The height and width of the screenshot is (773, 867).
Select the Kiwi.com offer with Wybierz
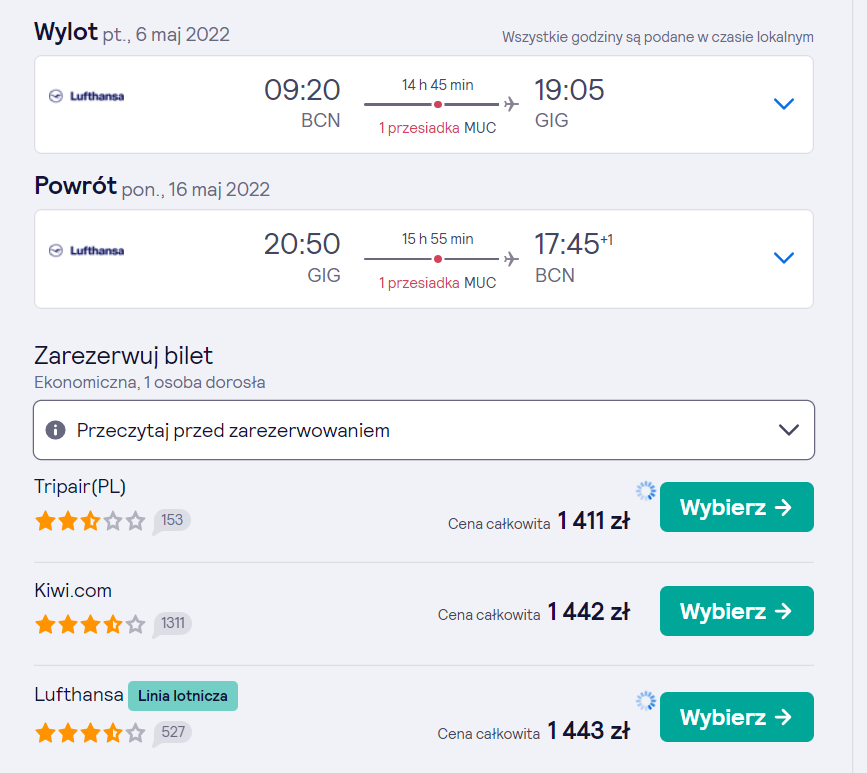point(737,611)
